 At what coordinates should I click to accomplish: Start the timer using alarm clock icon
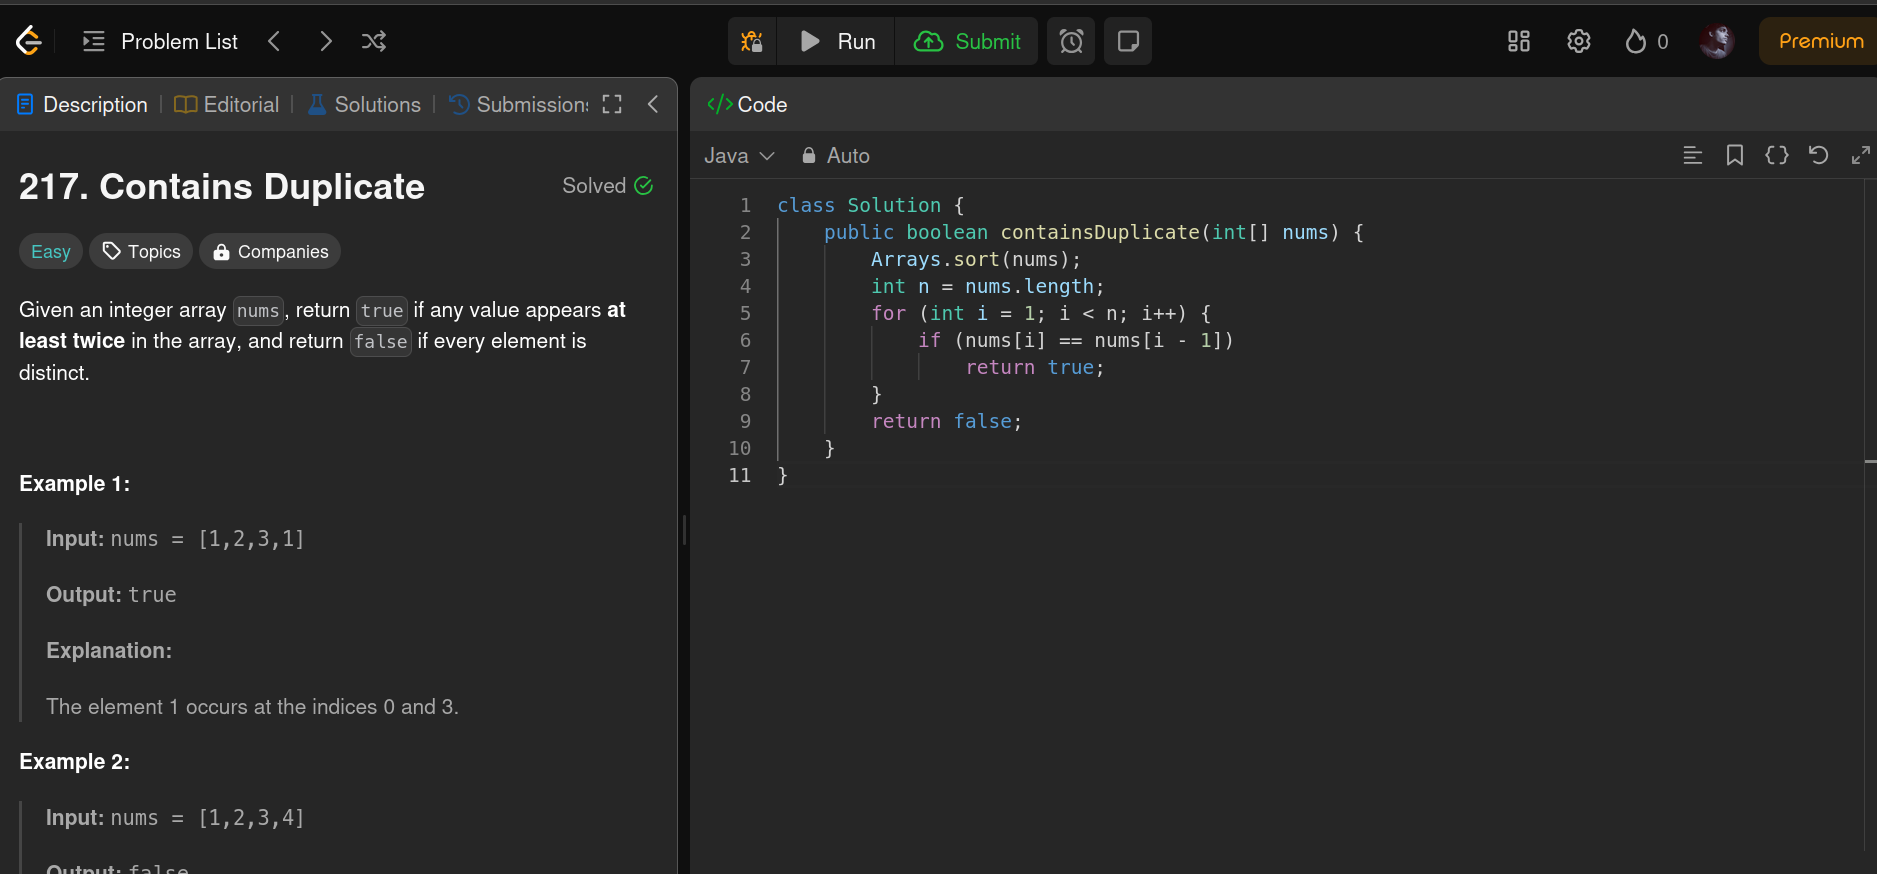tap(1071, 41)
